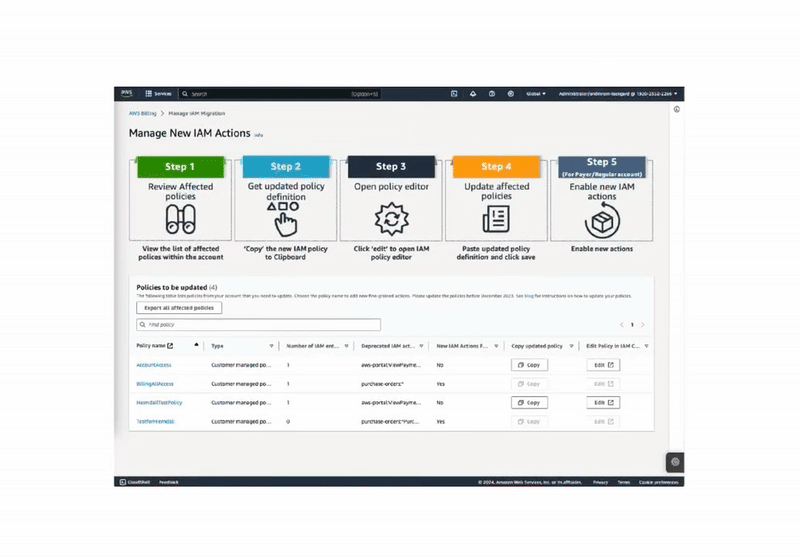Go to the previous page of policies
Viewport: 800px width, 557px height.
621,324
